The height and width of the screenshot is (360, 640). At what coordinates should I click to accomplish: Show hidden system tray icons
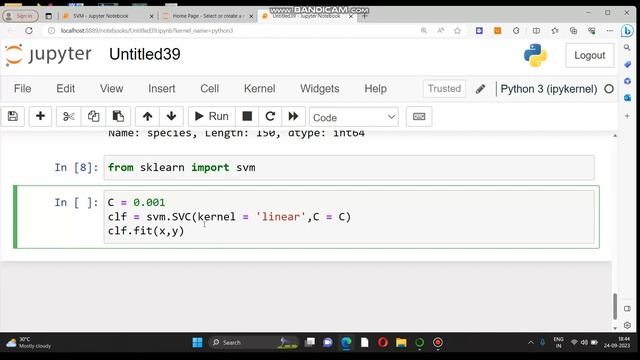pyautogui.click(x=531, y=342)
